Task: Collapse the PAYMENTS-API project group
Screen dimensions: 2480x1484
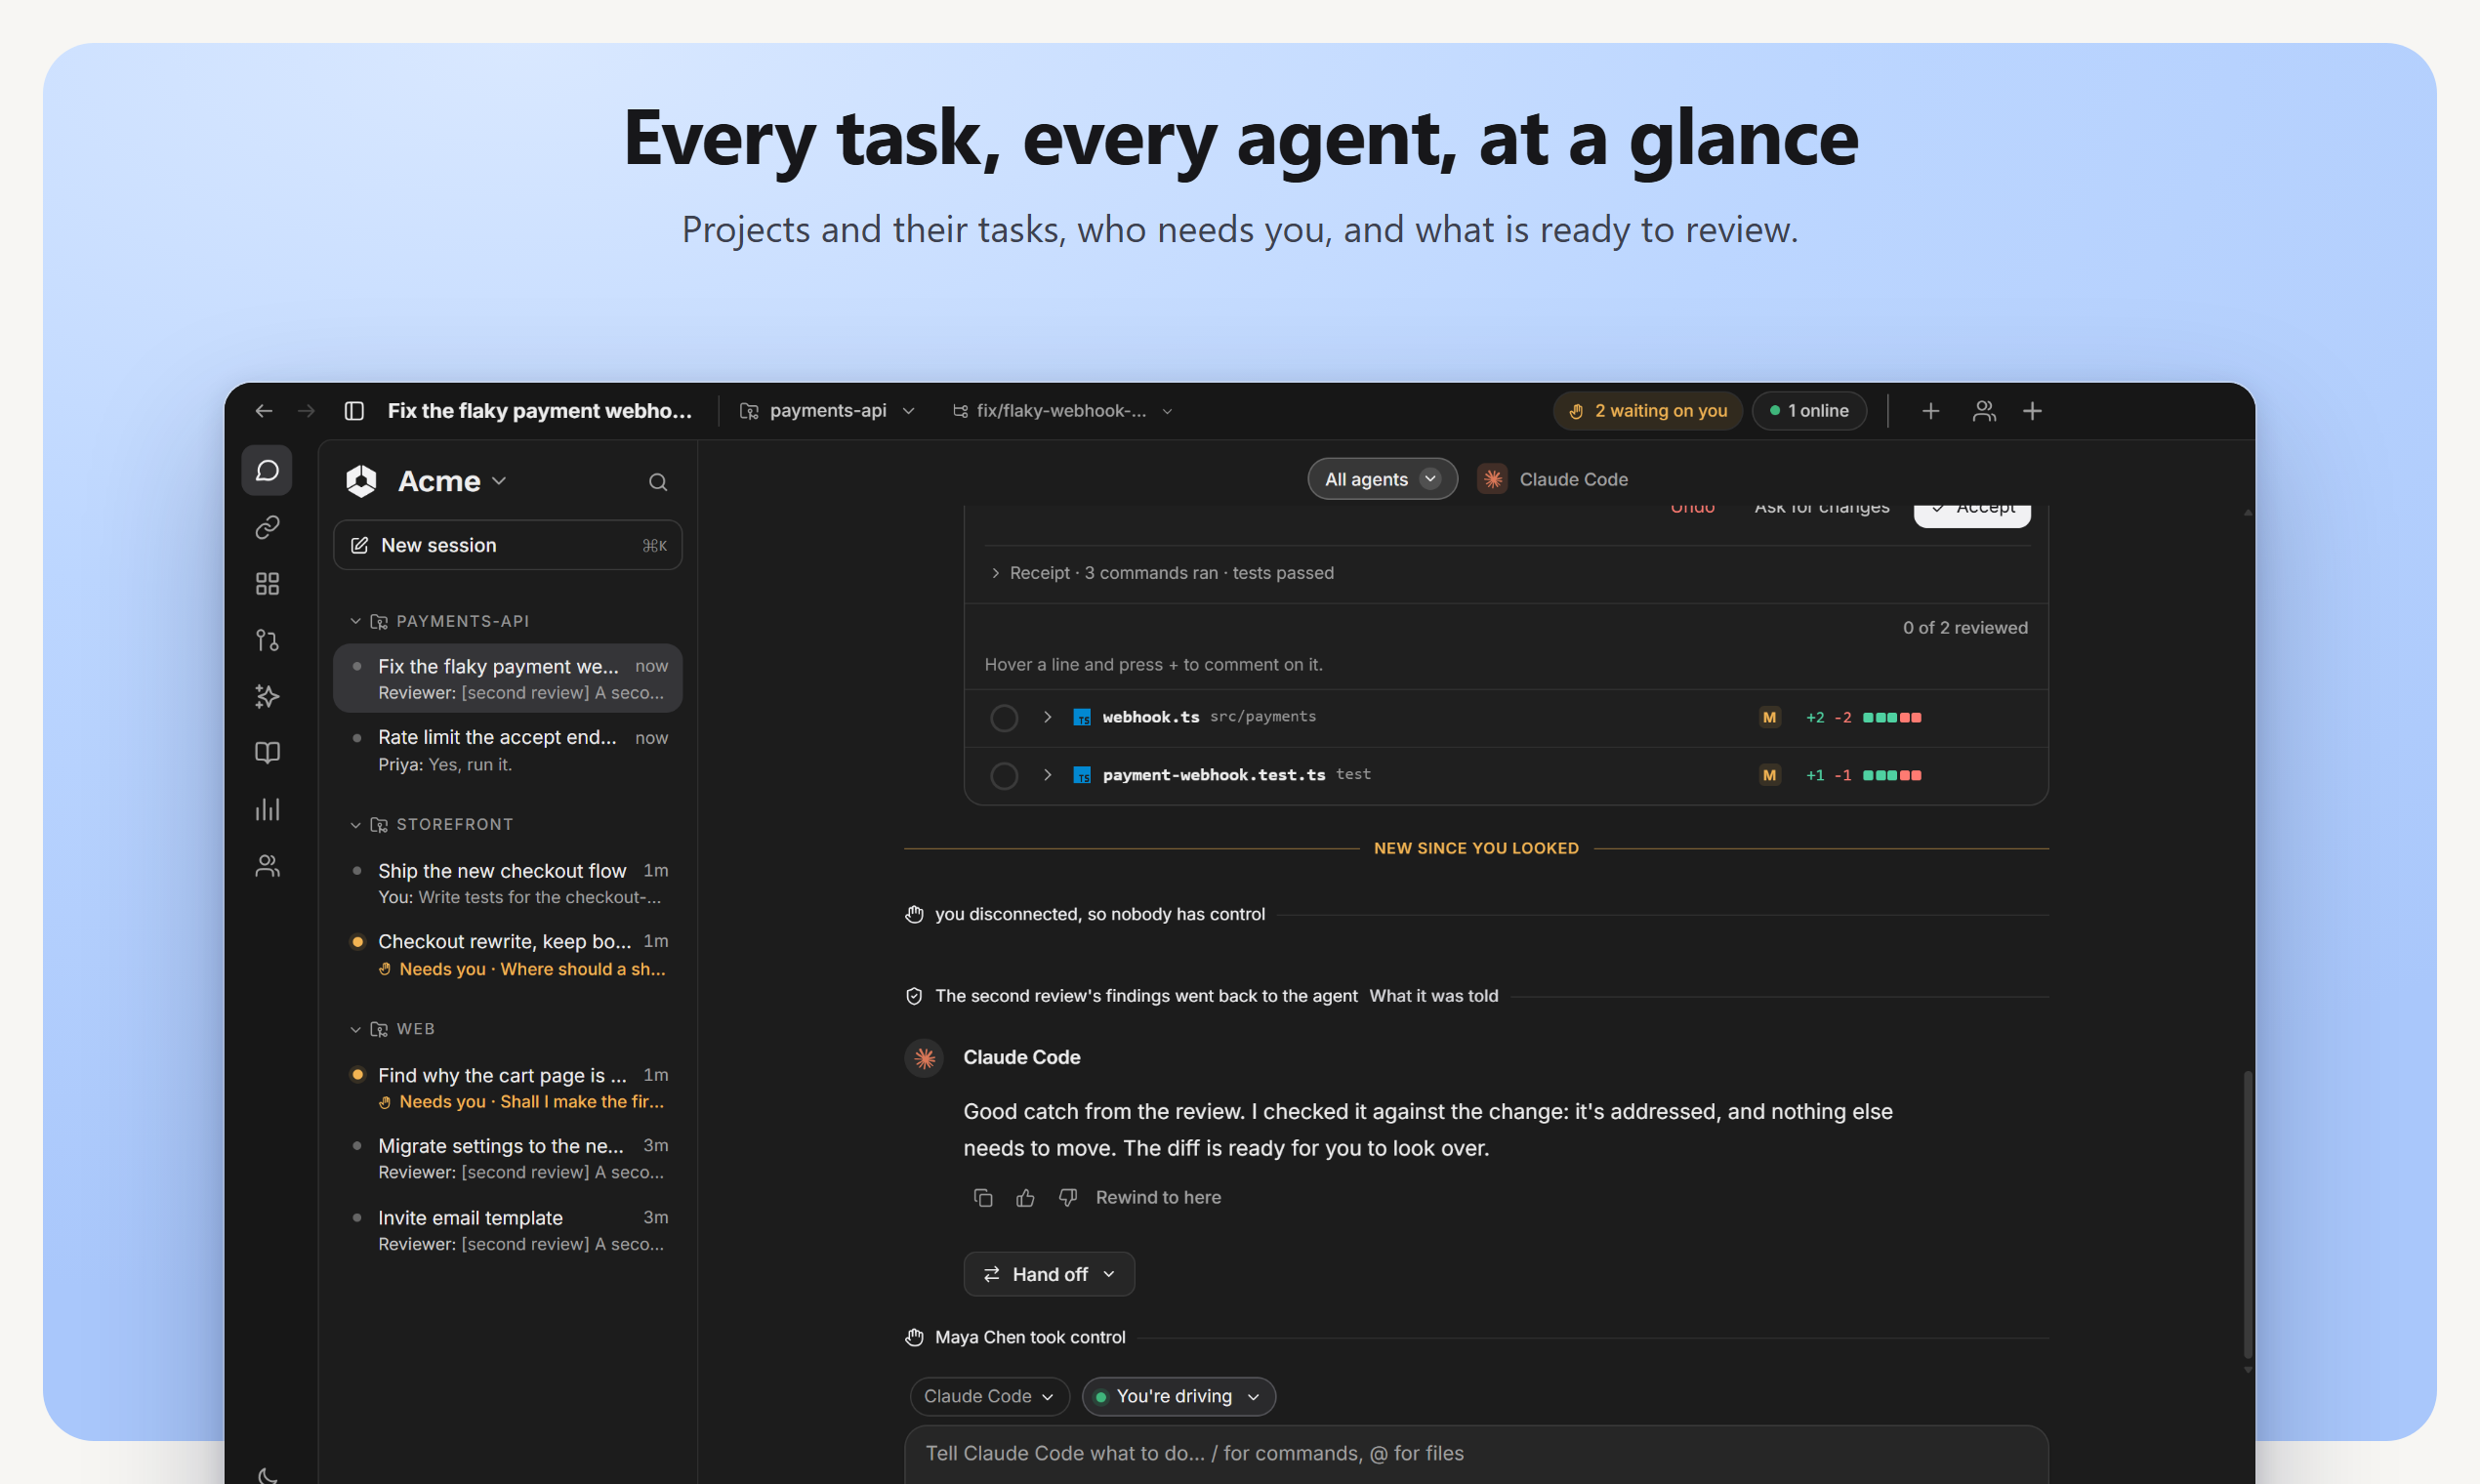Action: click(x=355, y=621)
